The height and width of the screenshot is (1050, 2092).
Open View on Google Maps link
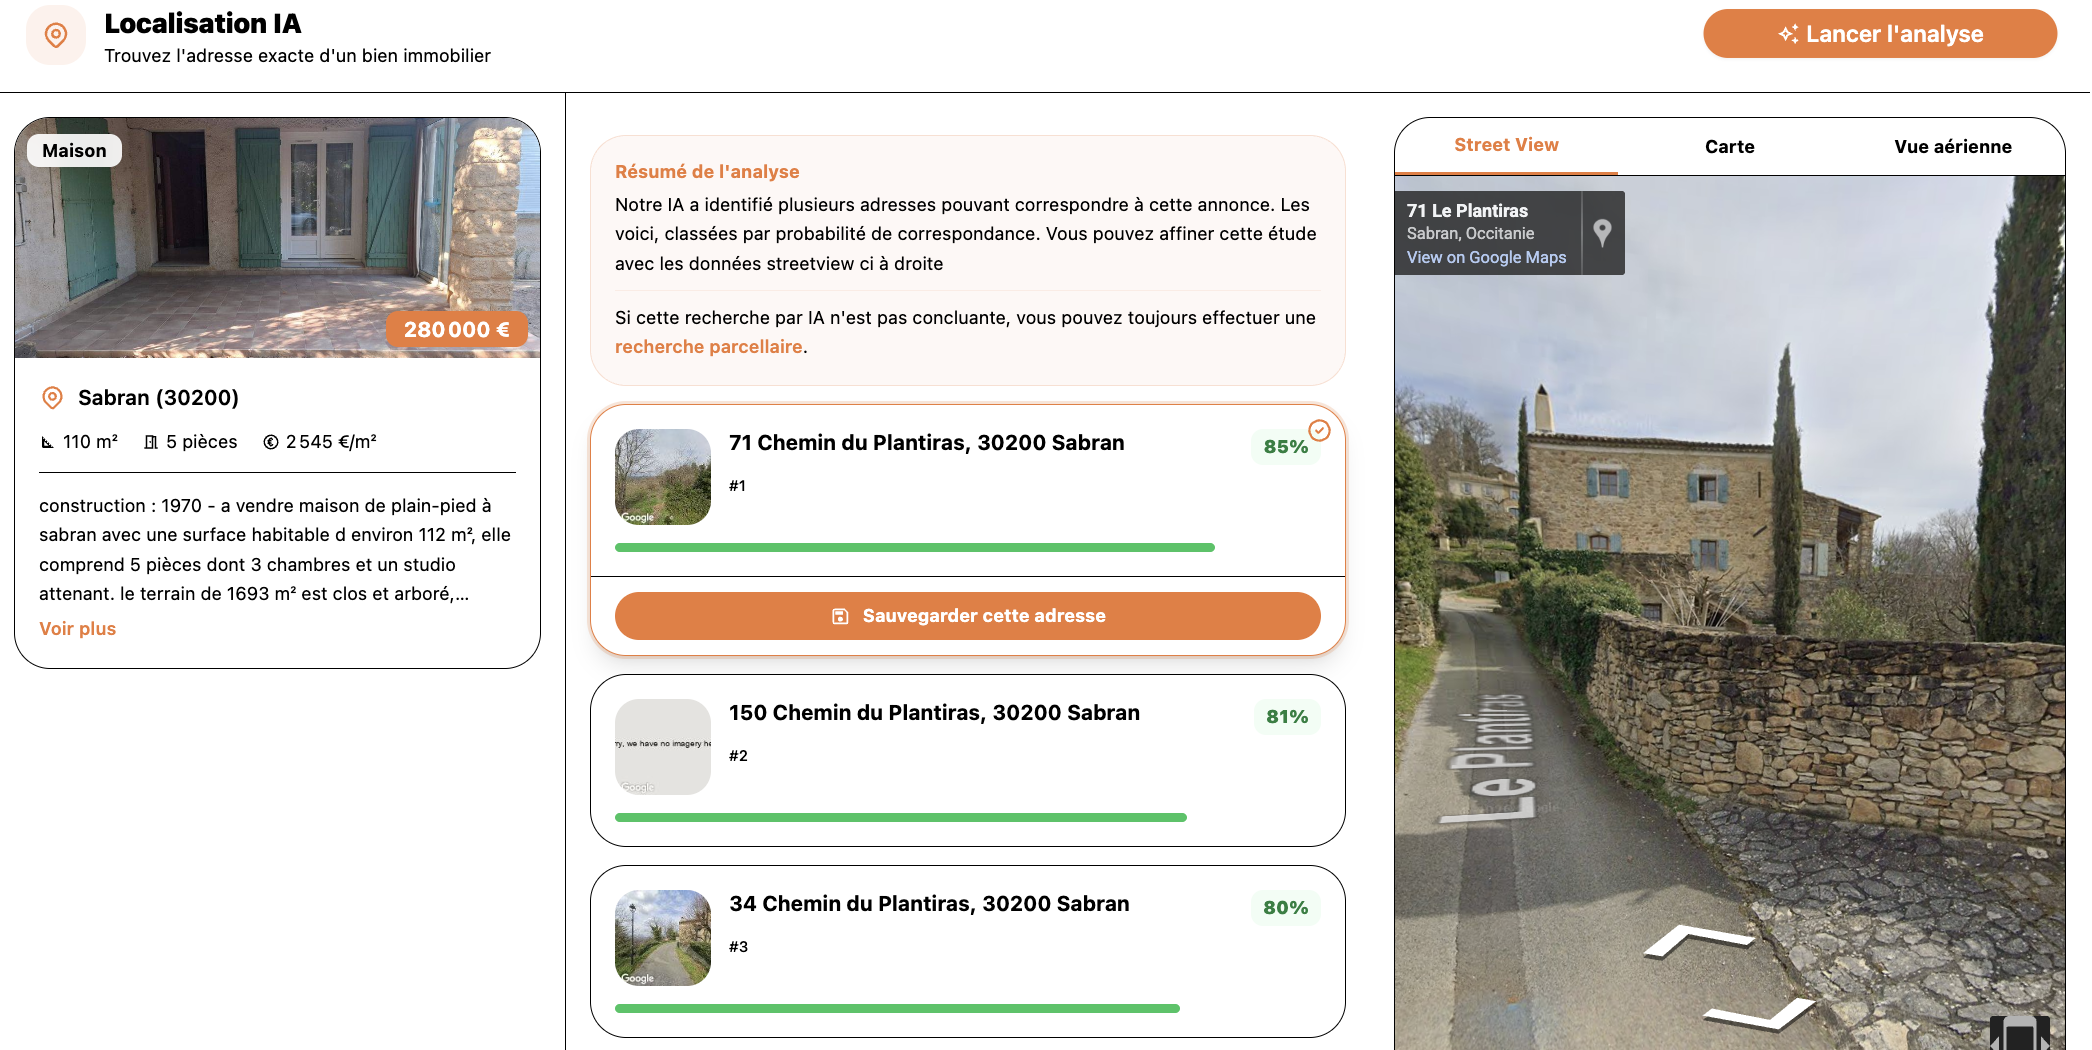[1486, 257]
